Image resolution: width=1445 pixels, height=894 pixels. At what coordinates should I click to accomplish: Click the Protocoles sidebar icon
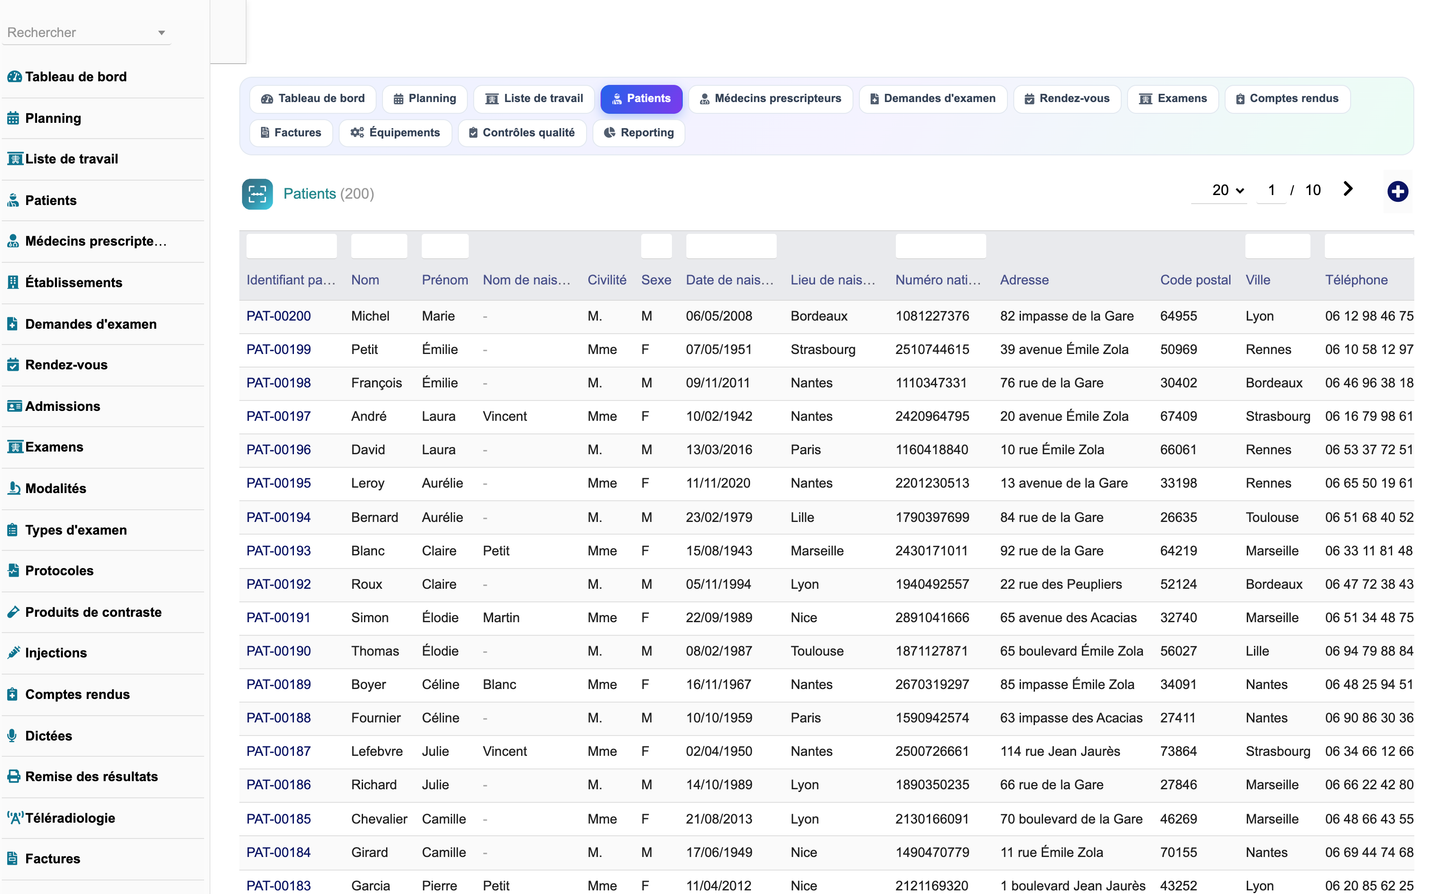(13, 571)
